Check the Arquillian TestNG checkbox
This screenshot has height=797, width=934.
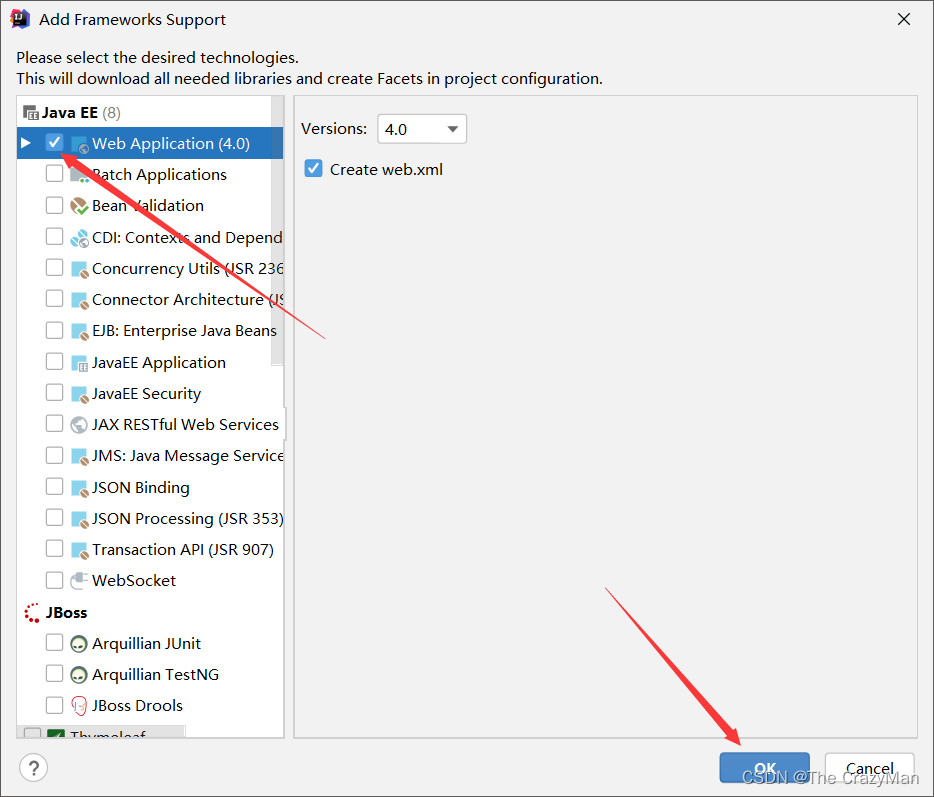coord(54,673)
